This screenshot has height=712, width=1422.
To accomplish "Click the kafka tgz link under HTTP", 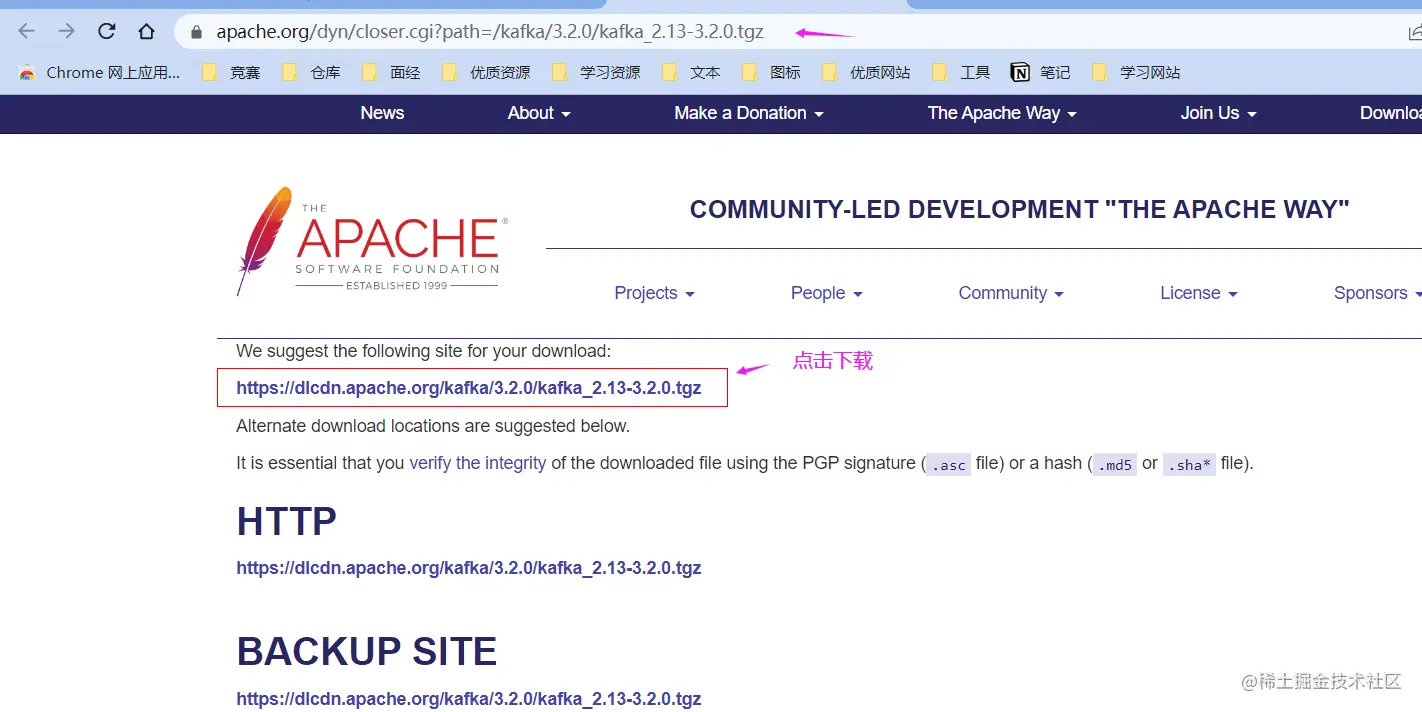I will click(x=469, y=567).
